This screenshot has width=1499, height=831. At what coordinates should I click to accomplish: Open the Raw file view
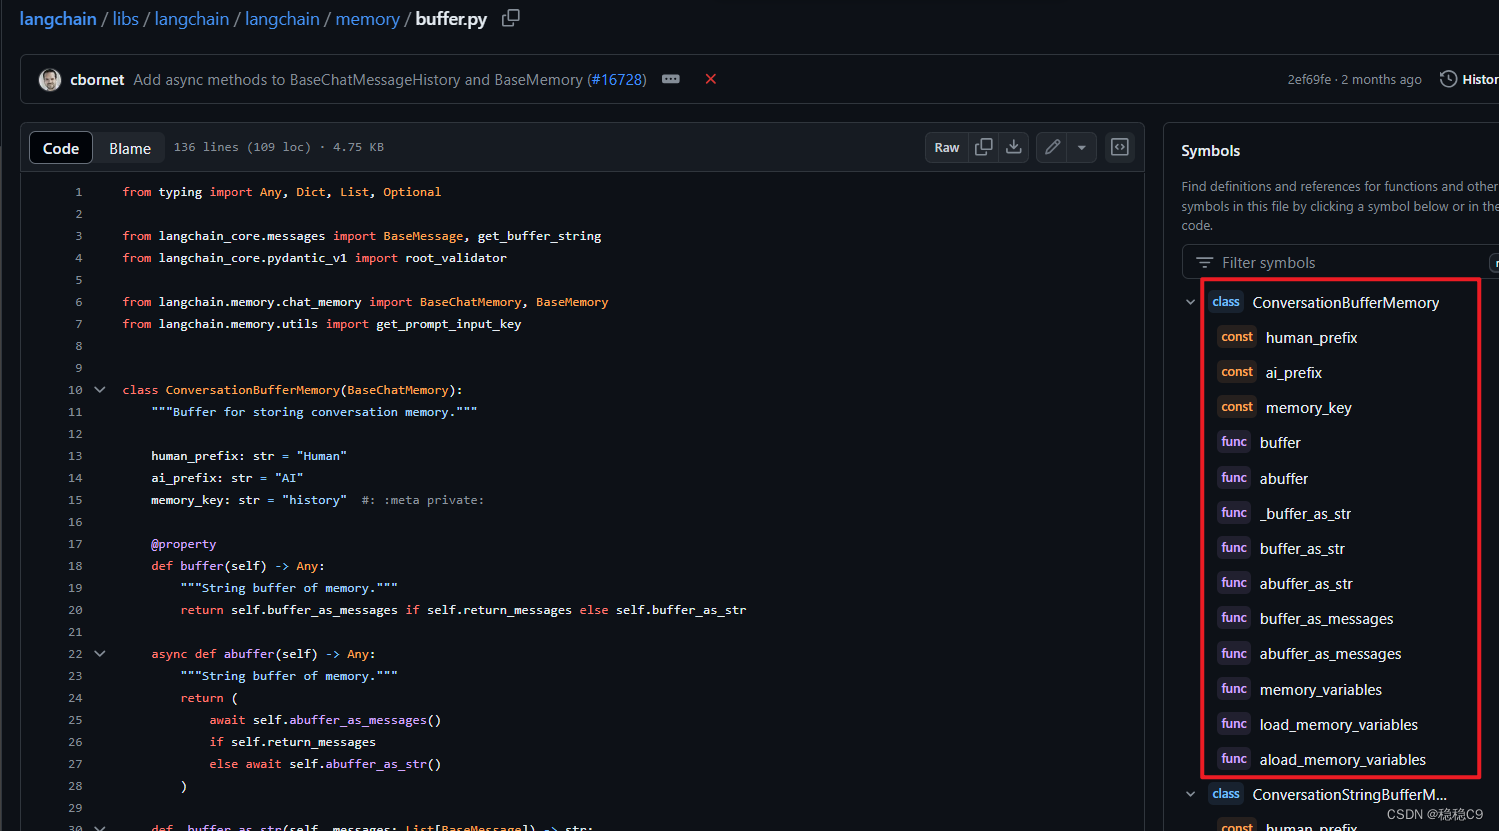tap(947, 147)
